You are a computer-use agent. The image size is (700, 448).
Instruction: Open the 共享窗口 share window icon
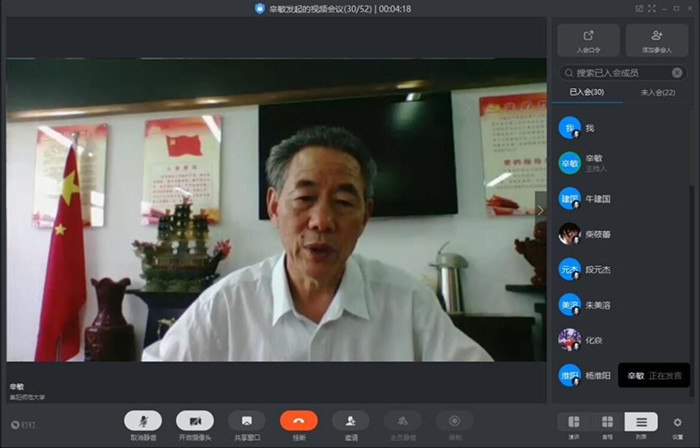point(247,421)
